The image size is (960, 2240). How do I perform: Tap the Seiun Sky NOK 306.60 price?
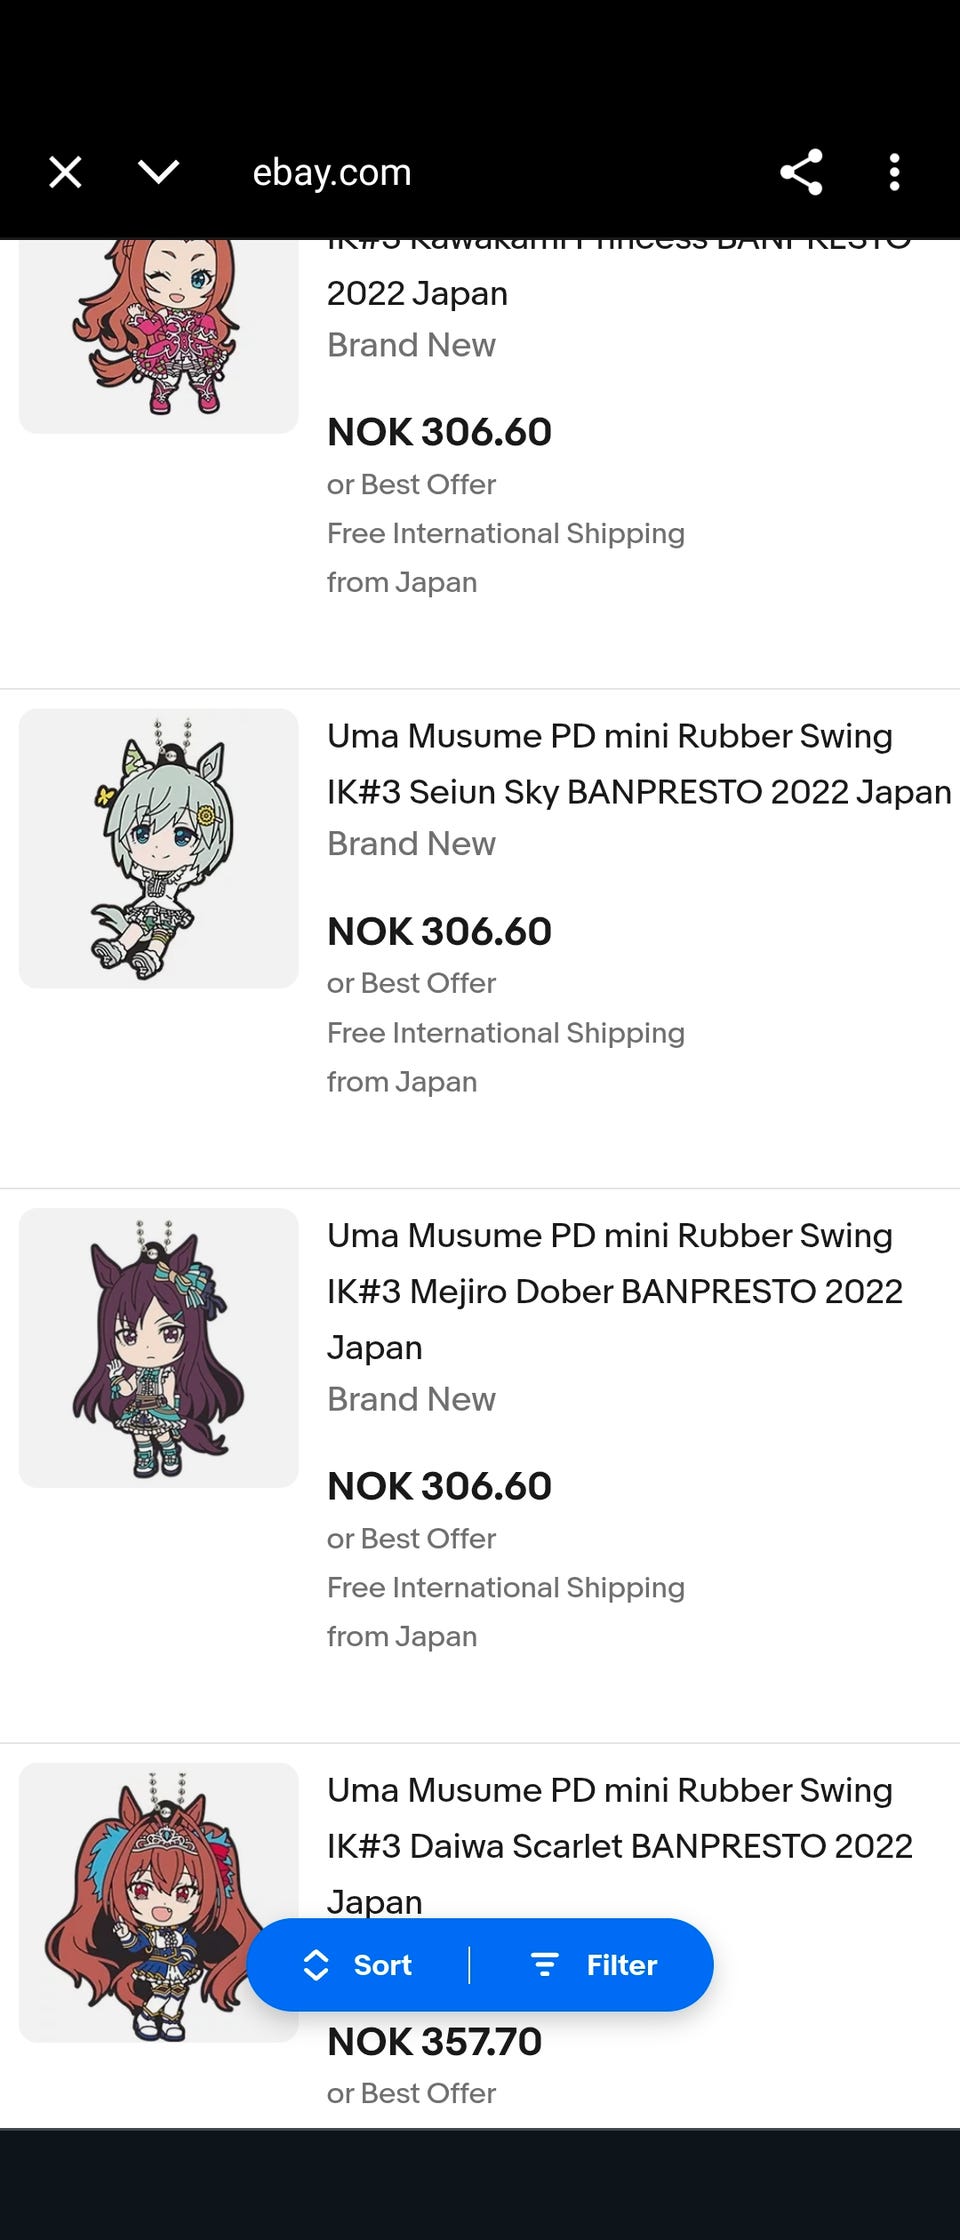(x=439, y=931)
